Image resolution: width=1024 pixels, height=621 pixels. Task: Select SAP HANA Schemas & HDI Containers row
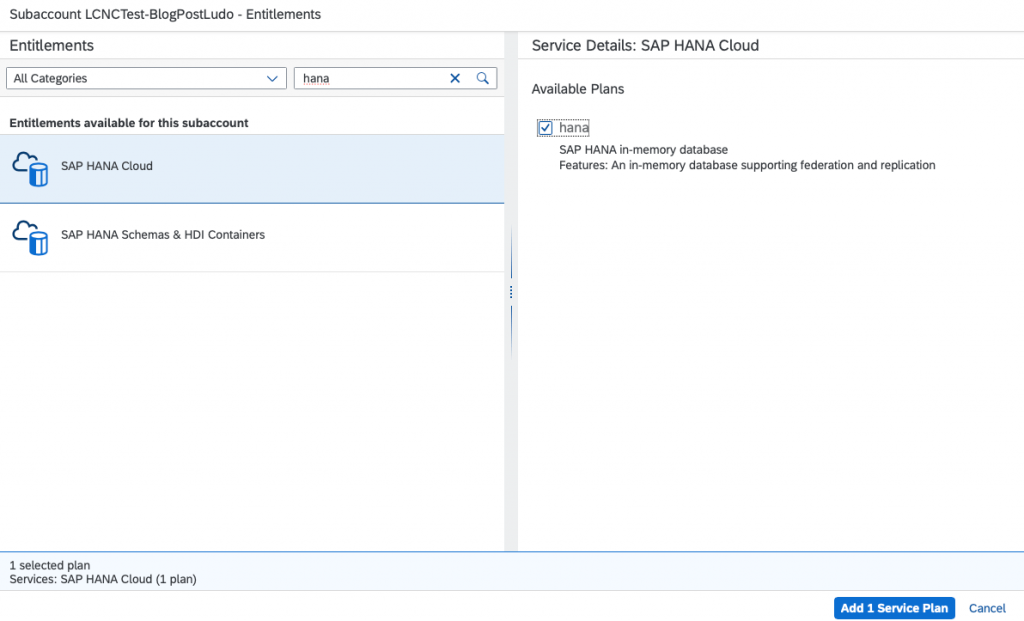[x=252, y=238]
